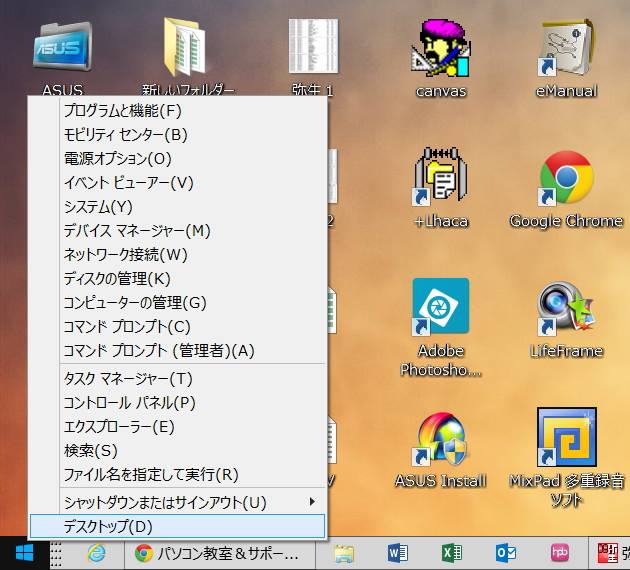Open タスク マネージャー(T)
Viewport: 630px width, 570px height.
(177, 379)
